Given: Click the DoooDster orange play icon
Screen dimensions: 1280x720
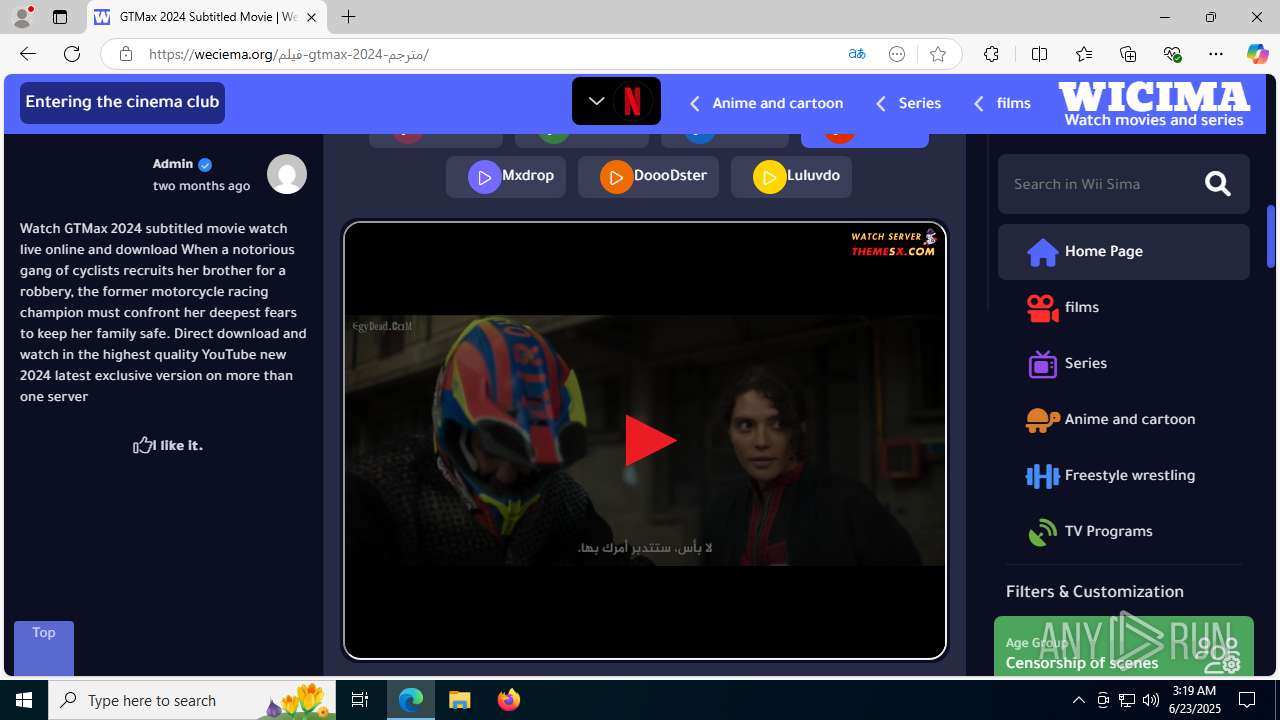Looking at the screenshot, I should 616,177.
